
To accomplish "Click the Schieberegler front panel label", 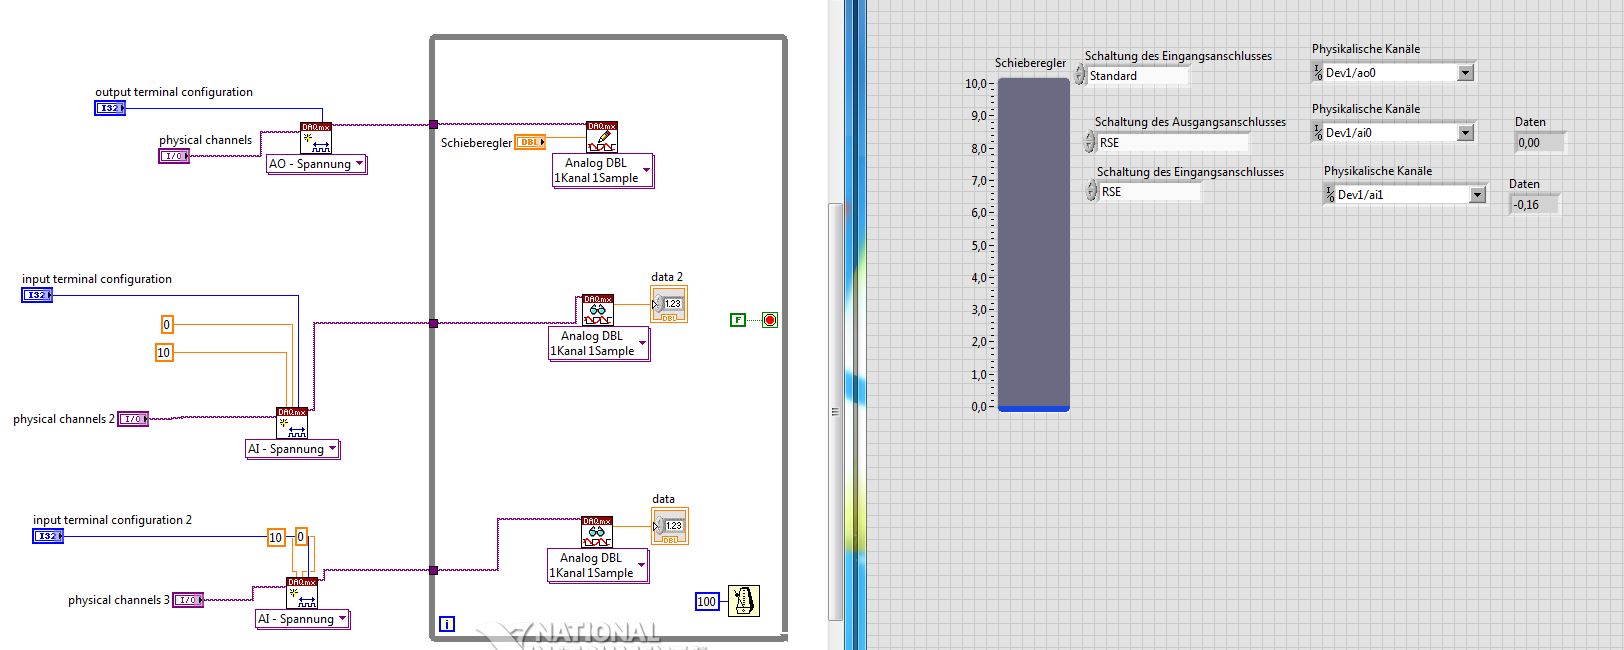I will tap(1030, 63).
